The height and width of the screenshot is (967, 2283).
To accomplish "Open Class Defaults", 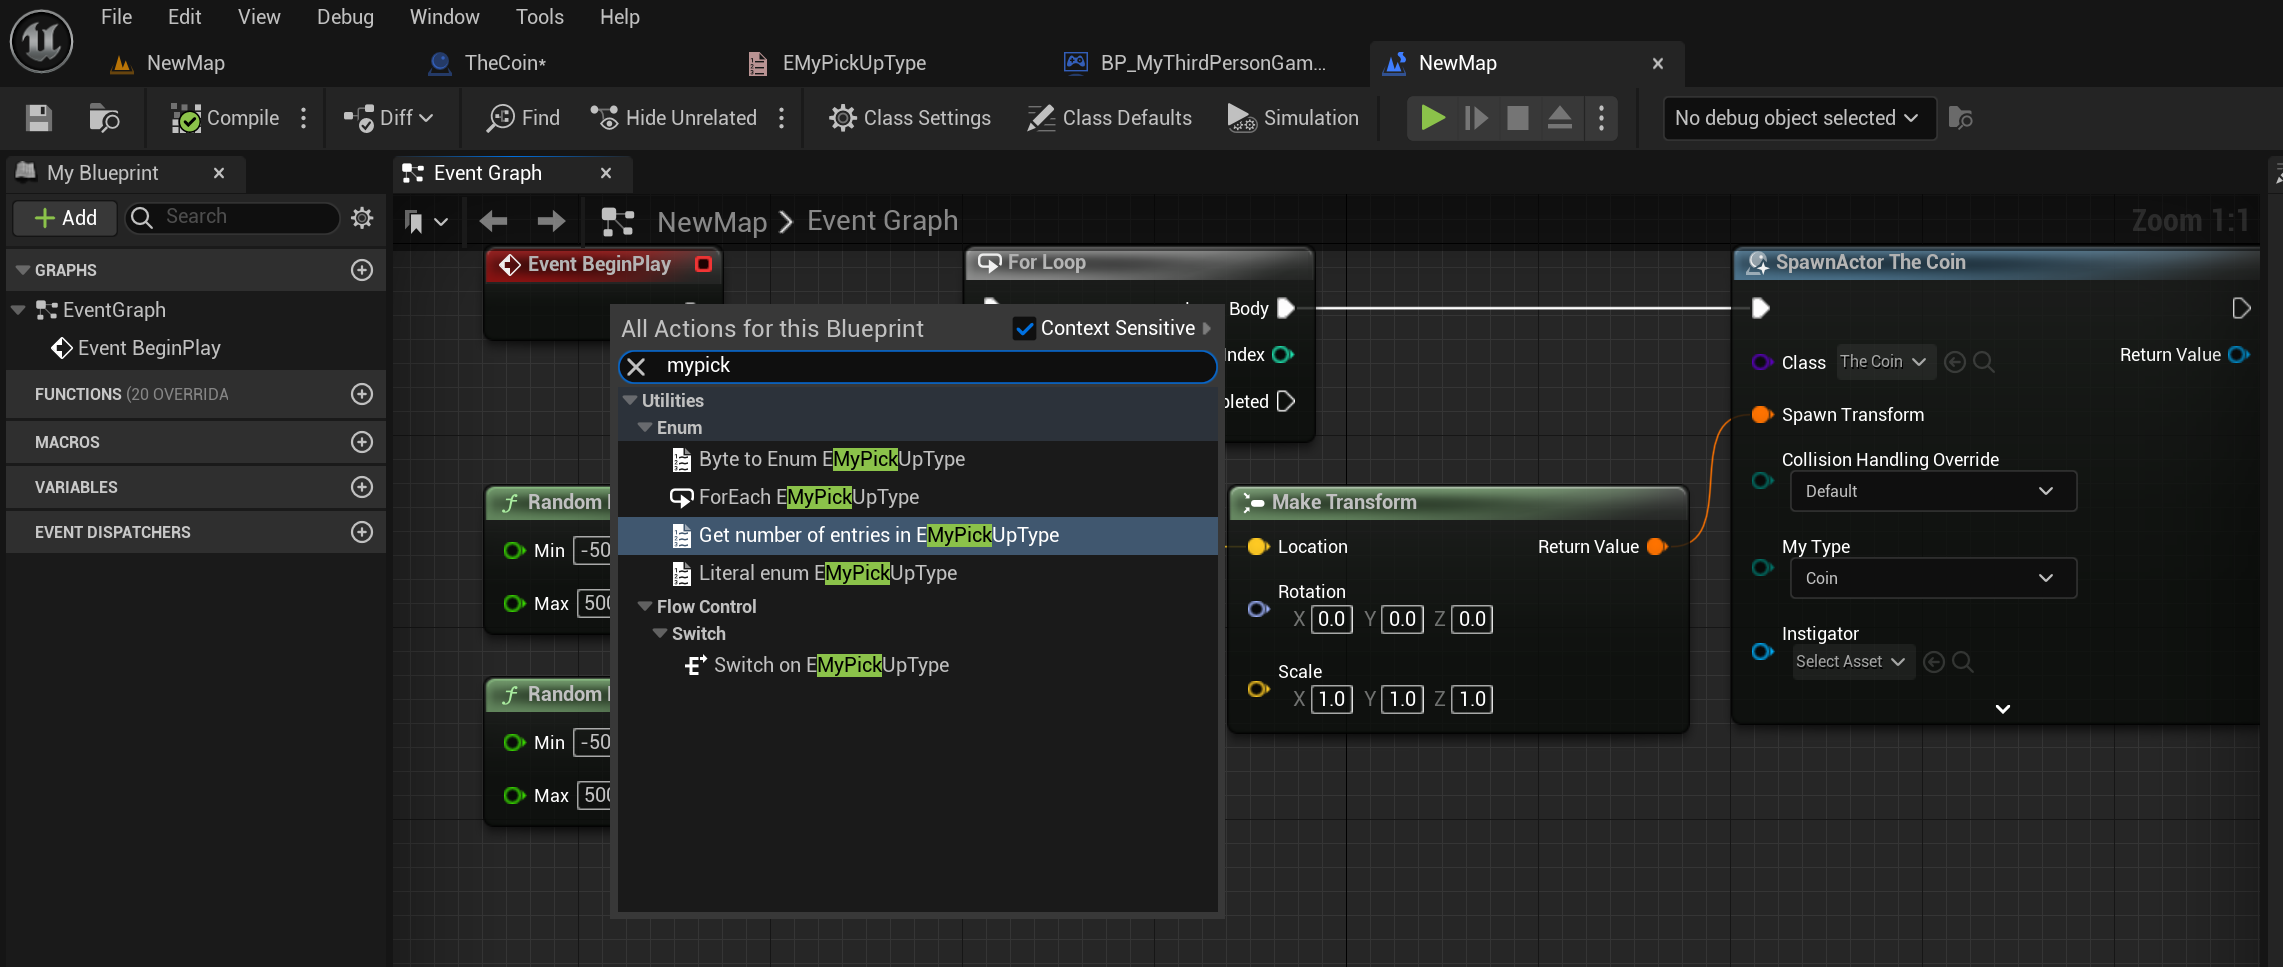I will (x=1110, y=118).
